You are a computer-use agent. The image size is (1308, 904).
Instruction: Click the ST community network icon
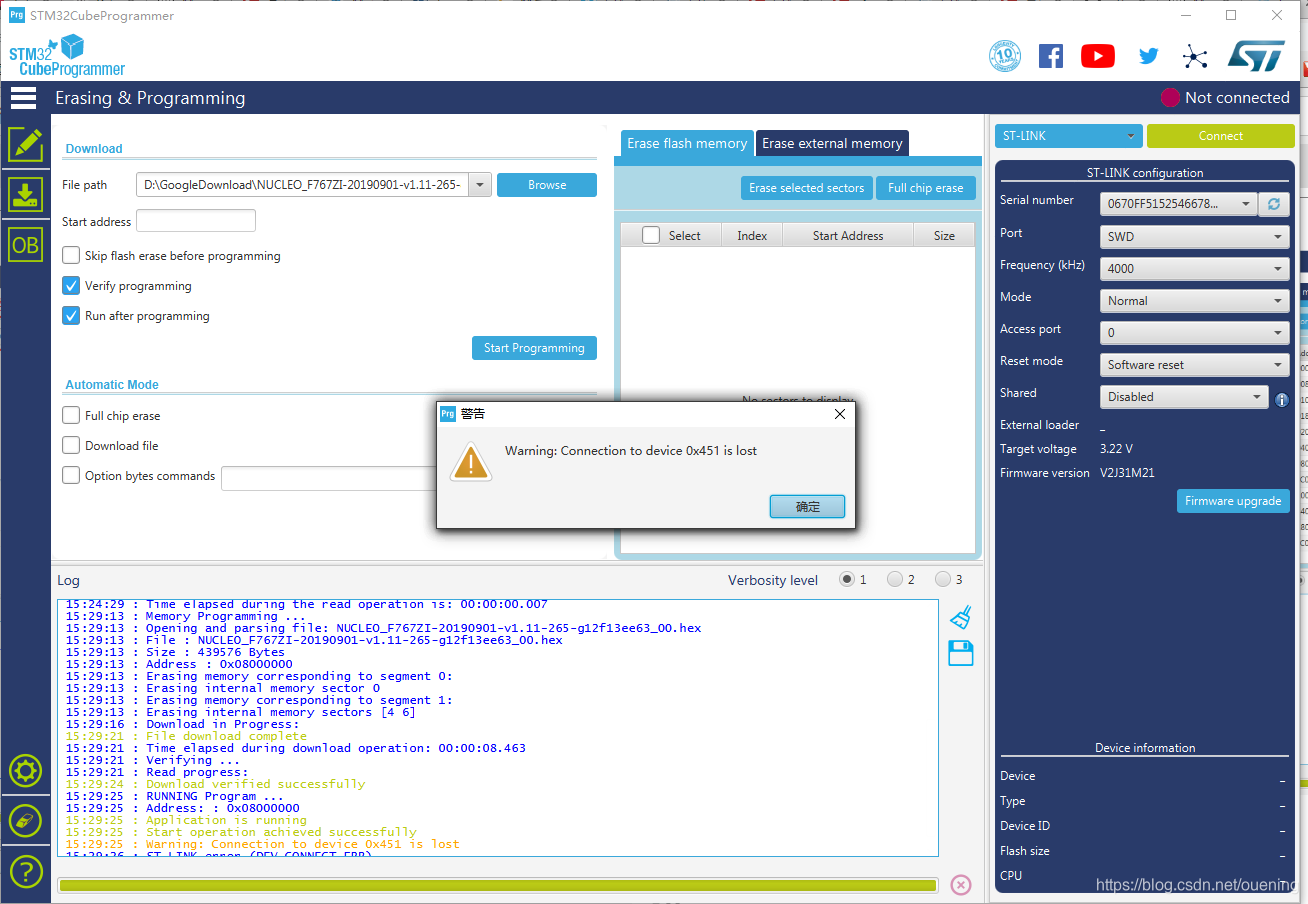1195,56
